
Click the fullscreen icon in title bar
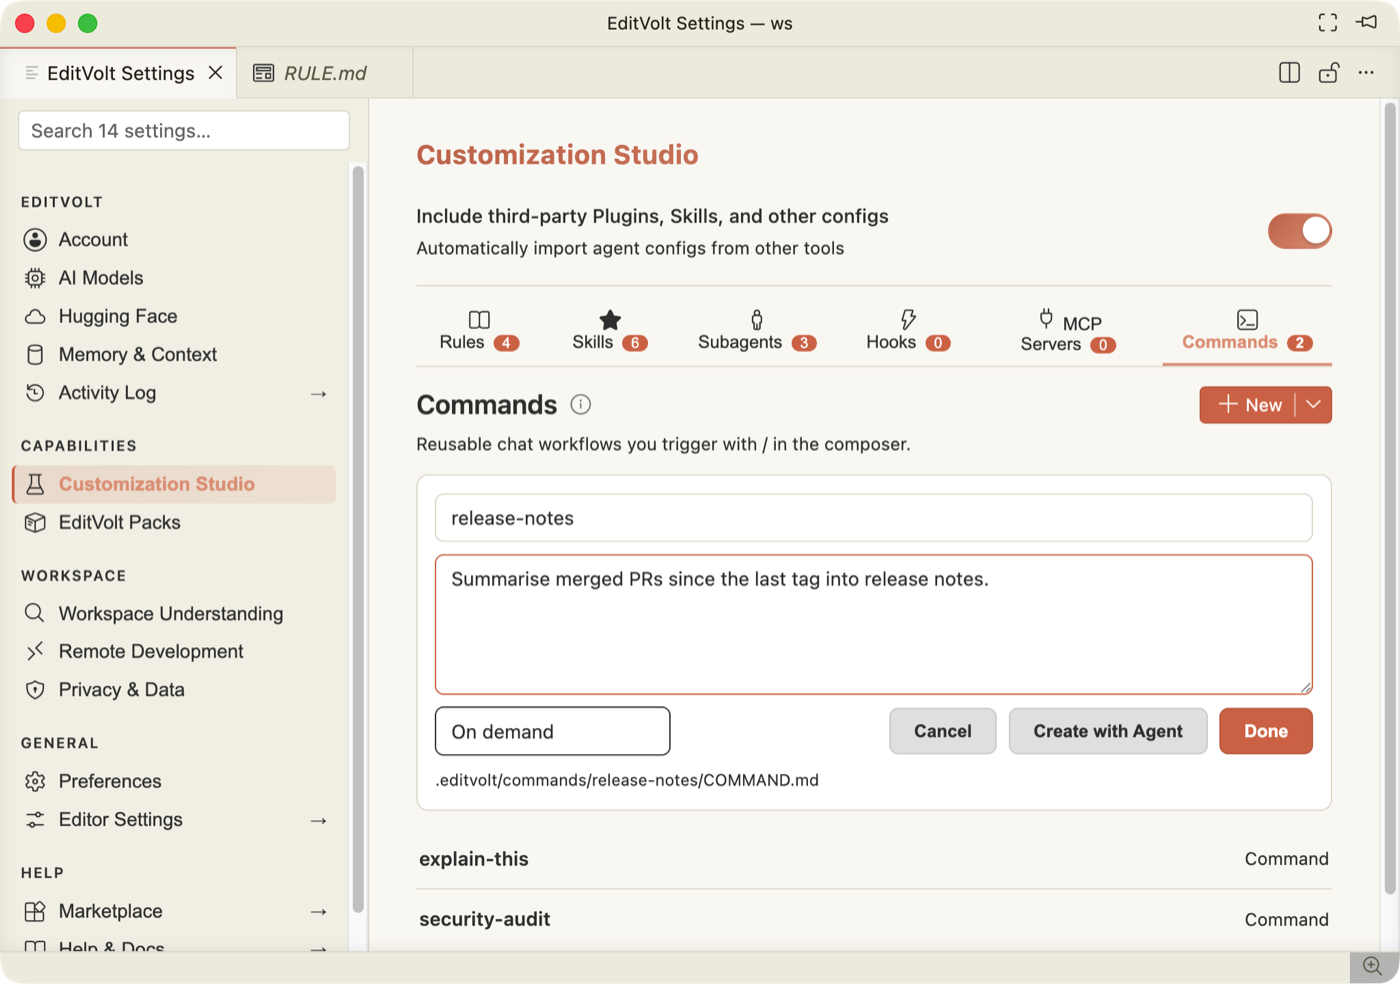tap(1328, 23)
